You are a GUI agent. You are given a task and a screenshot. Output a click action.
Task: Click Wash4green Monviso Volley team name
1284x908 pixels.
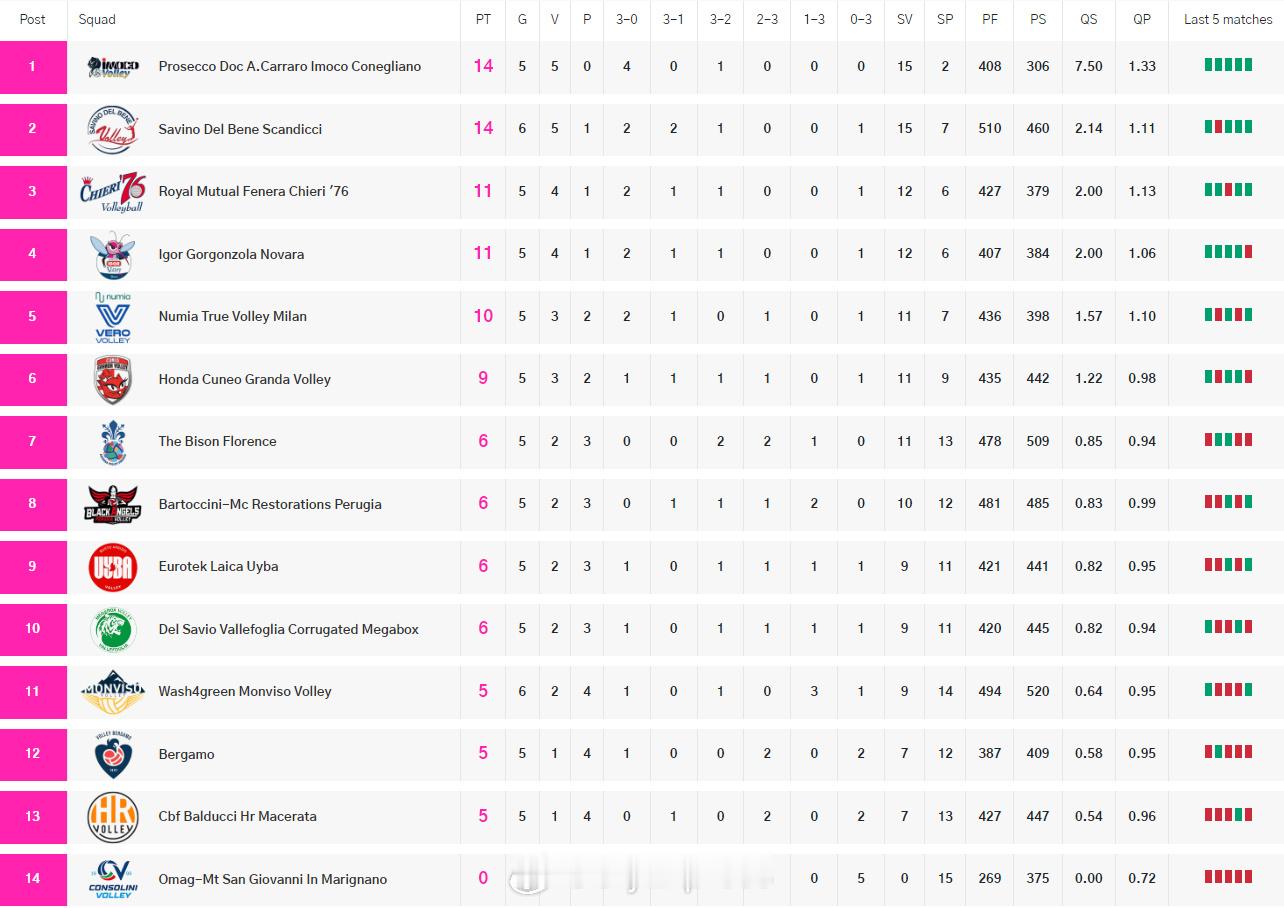[245, 691]
